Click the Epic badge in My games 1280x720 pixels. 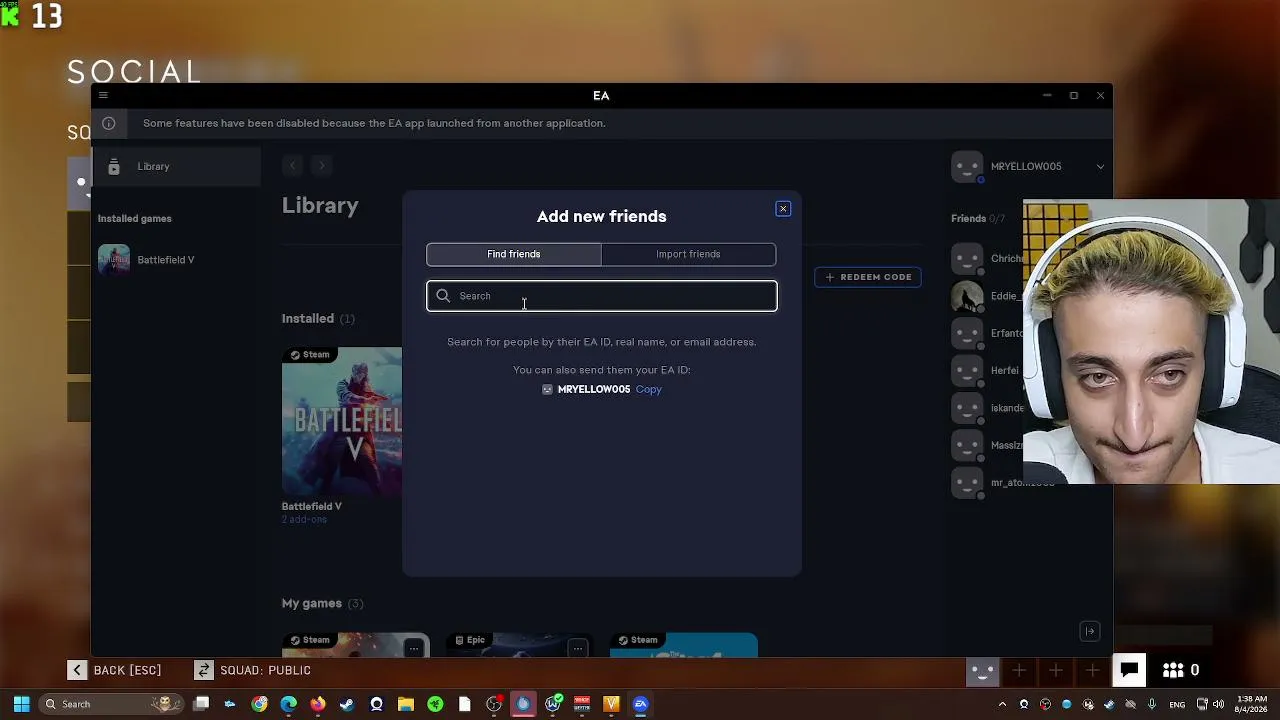pyautogui.click(x=470, y=640)
